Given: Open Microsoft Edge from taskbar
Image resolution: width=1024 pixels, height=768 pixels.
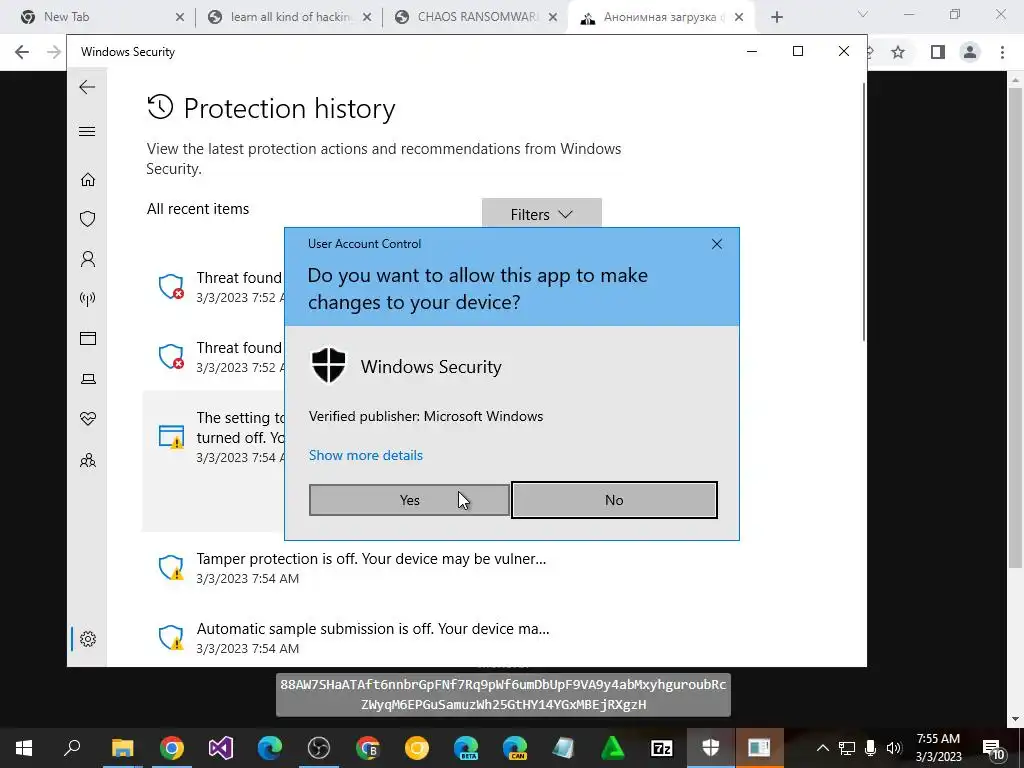Looking at the screenshot, I should coord(270,748).
